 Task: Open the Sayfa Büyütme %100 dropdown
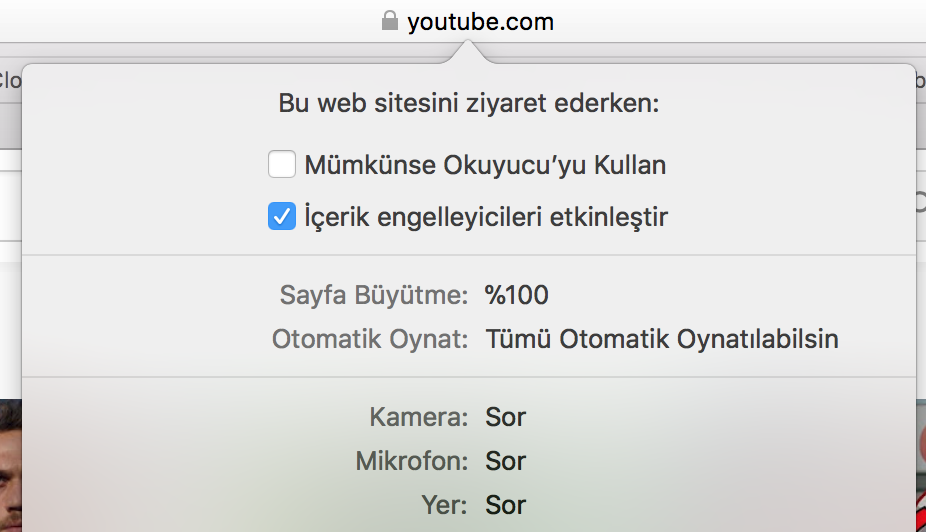pyautogui.click(x=517, y=295)
